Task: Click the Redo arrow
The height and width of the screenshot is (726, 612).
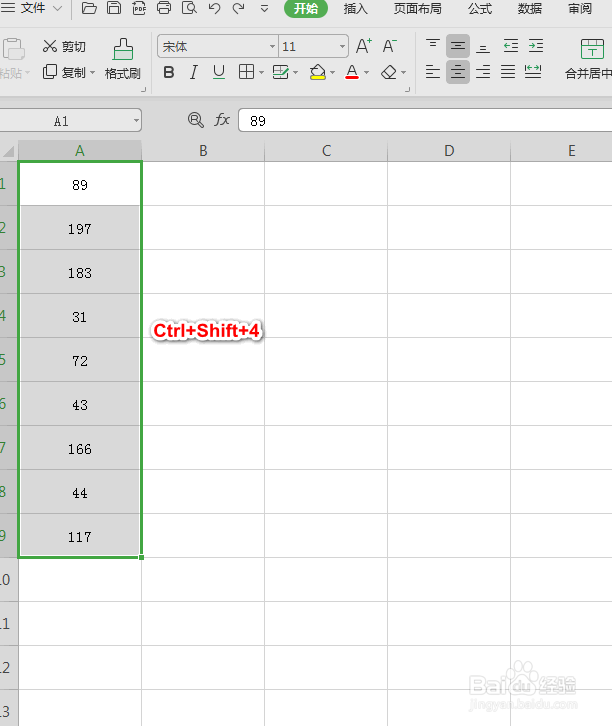Action: 239,8
